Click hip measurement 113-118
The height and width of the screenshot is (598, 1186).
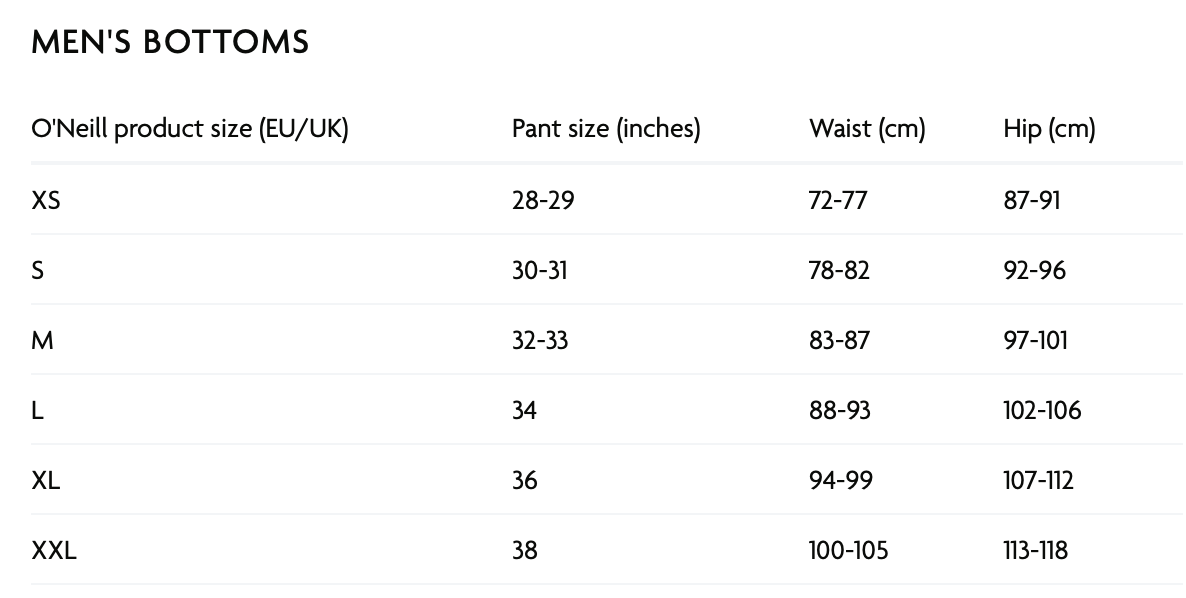pos(1035,550)
